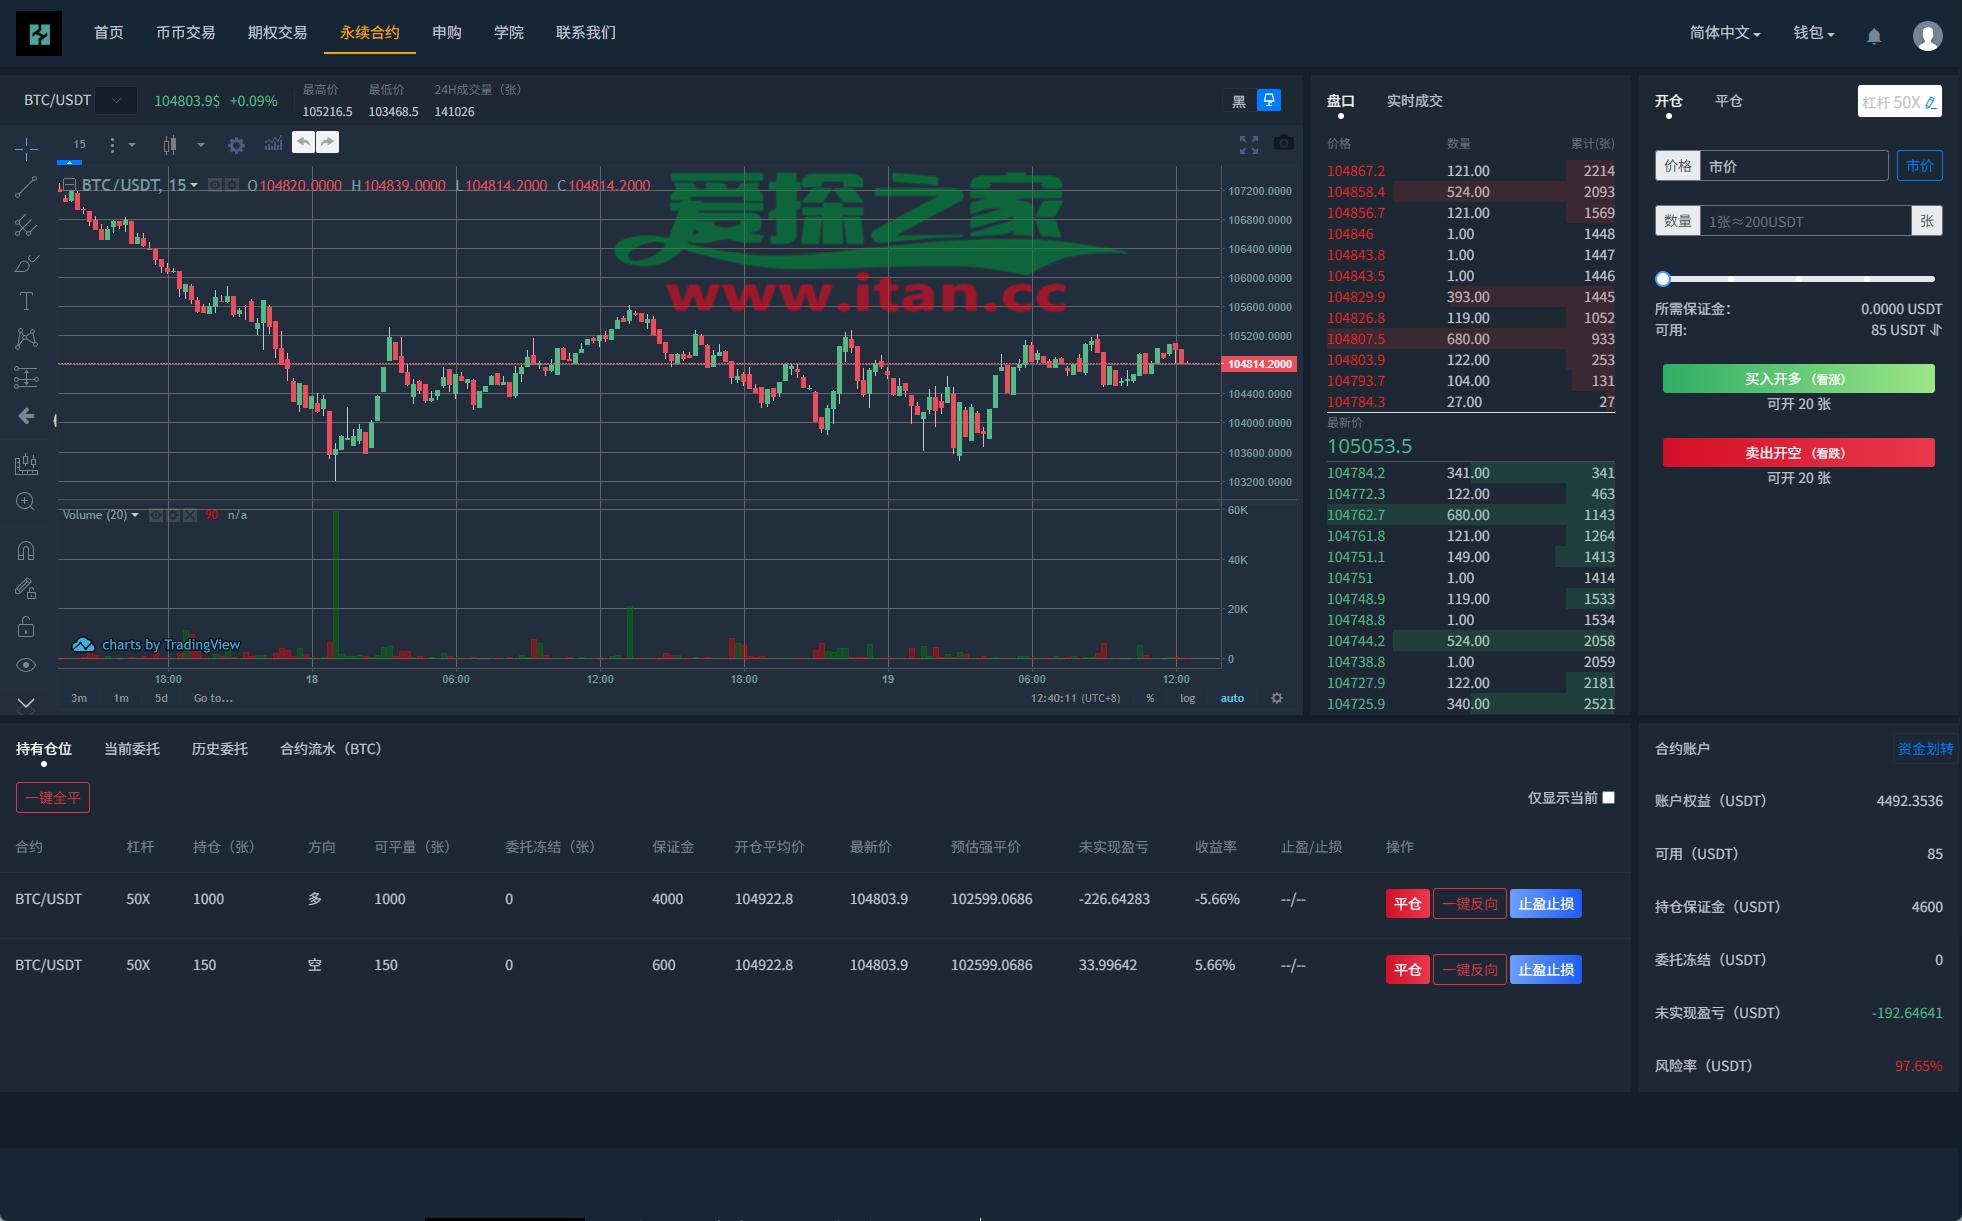Screen dimensions: 1962x1221
Task: Select the trend line drawing tool
Action: click(26, 187)
